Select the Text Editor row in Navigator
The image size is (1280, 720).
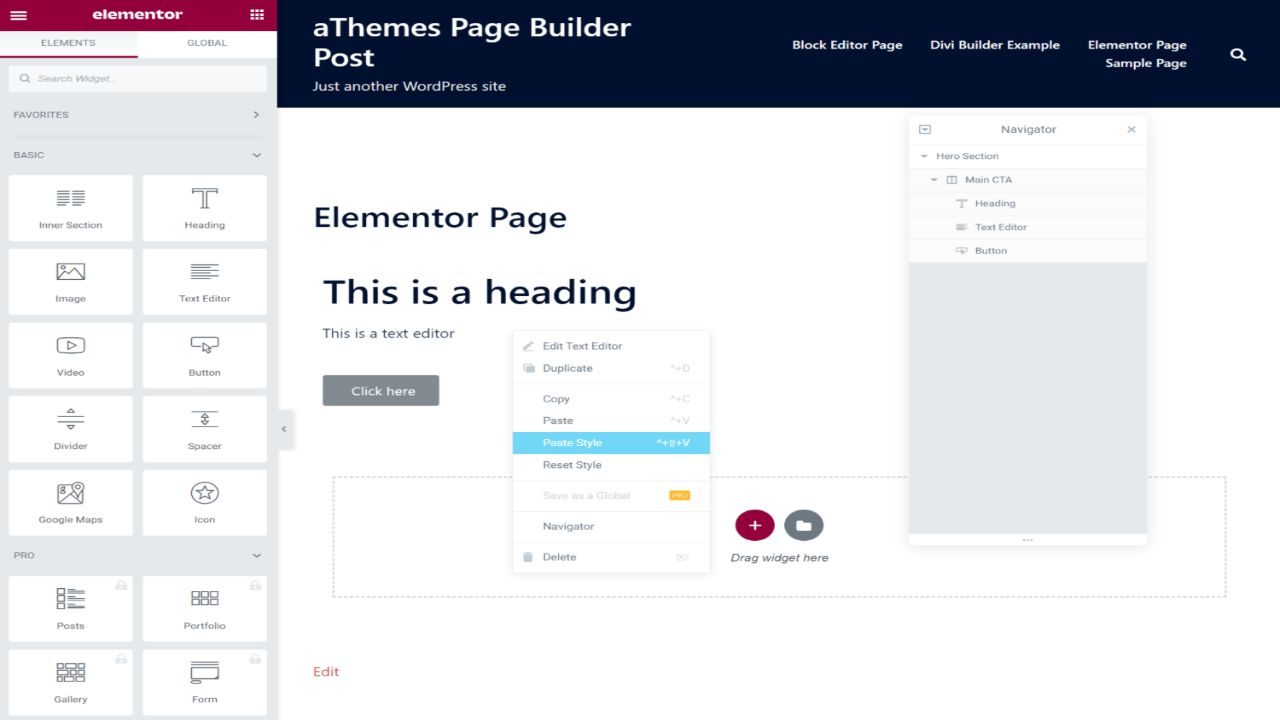pos(1028,227)
